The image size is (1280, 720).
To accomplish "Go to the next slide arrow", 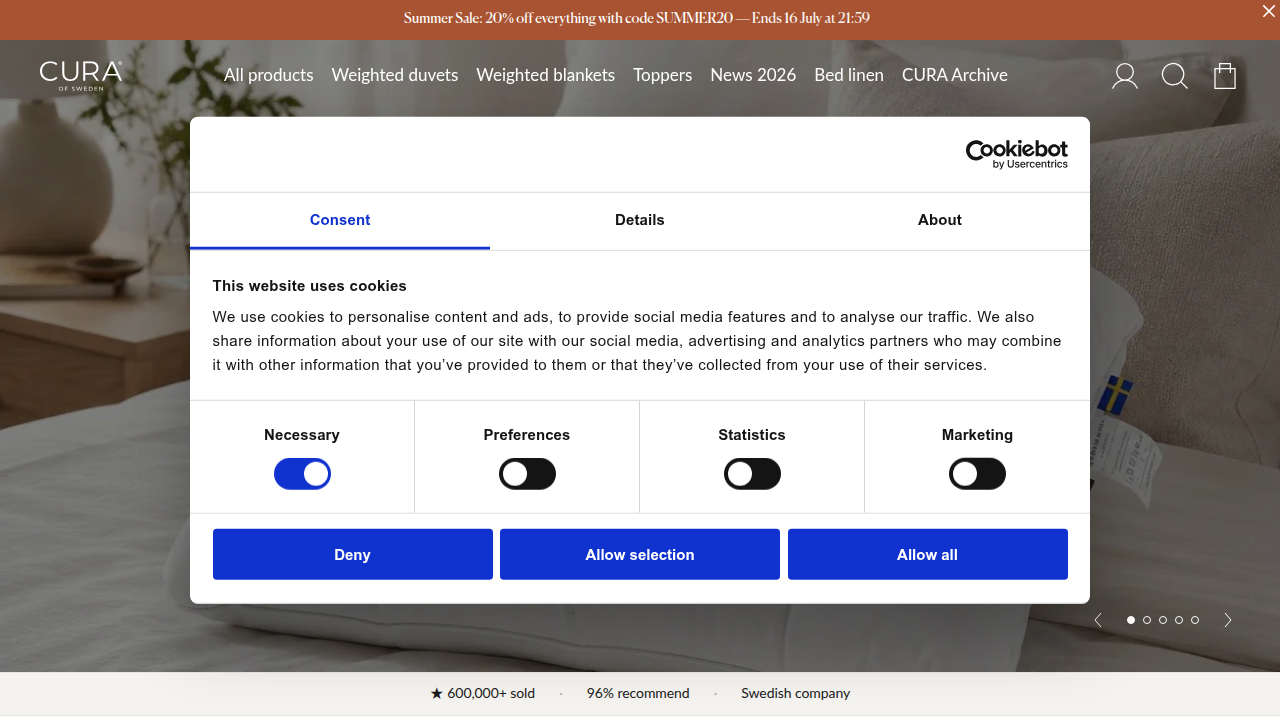I will click(x=1228, y=620).
